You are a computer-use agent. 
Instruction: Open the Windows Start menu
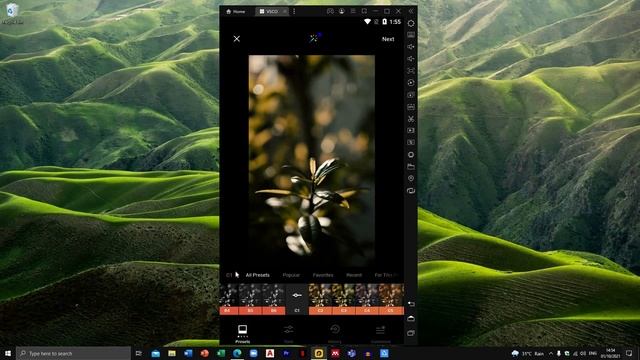click(x=8, y=353)
